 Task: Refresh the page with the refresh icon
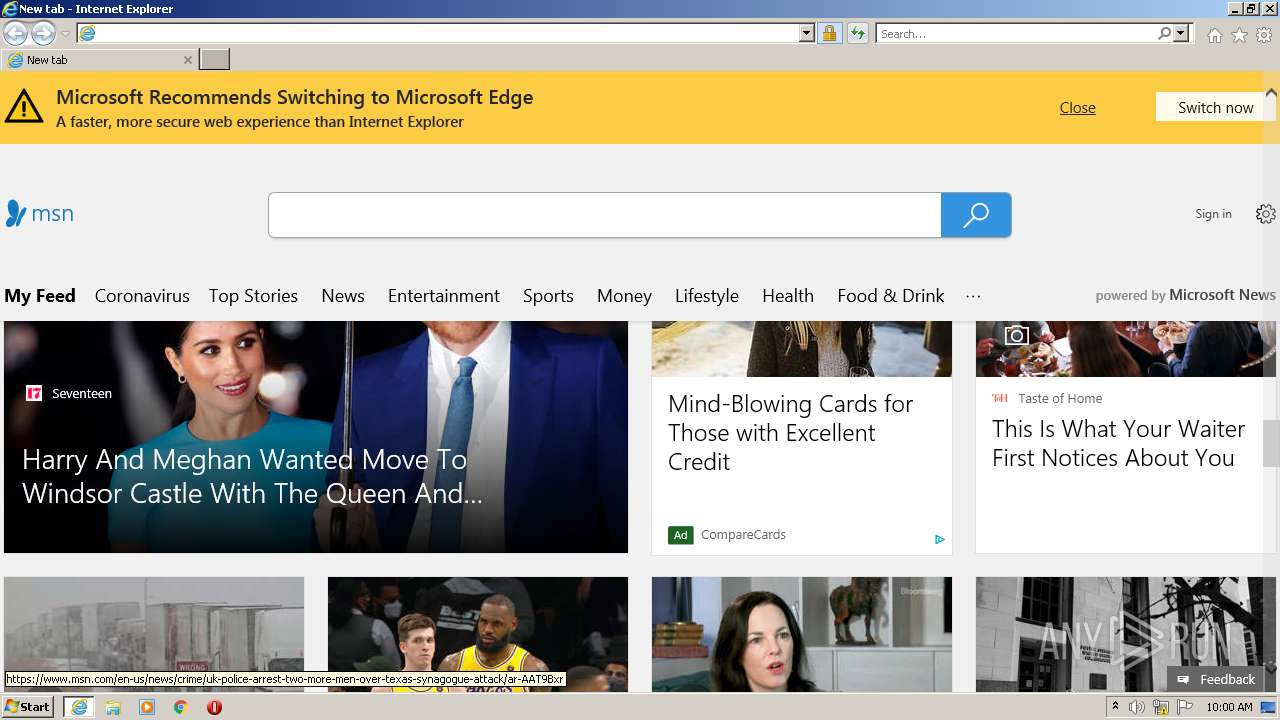(857, 33)
